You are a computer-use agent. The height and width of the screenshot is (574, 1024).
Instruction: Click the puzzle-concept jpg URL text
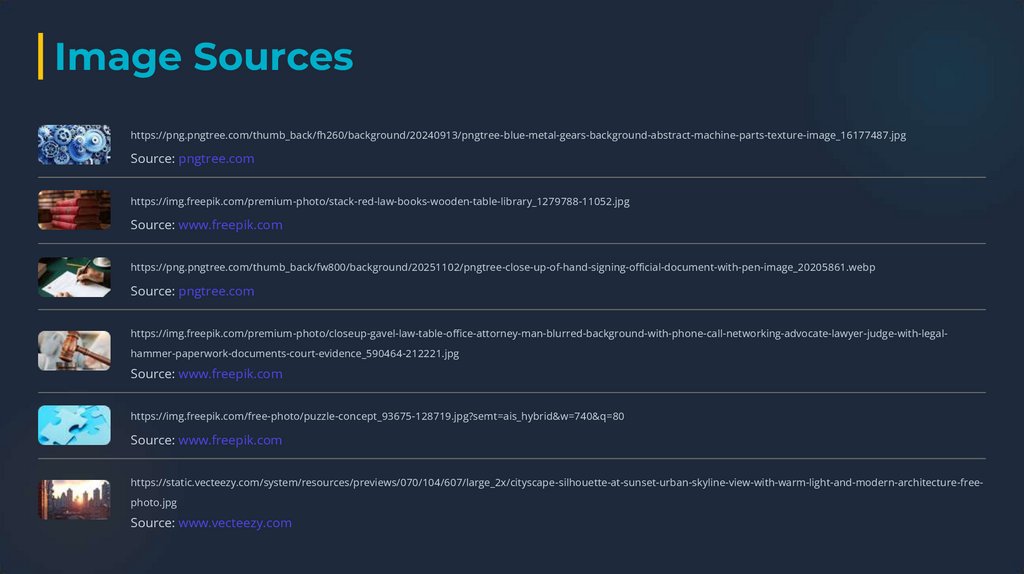pyautogui.click(x=377, y=416)
